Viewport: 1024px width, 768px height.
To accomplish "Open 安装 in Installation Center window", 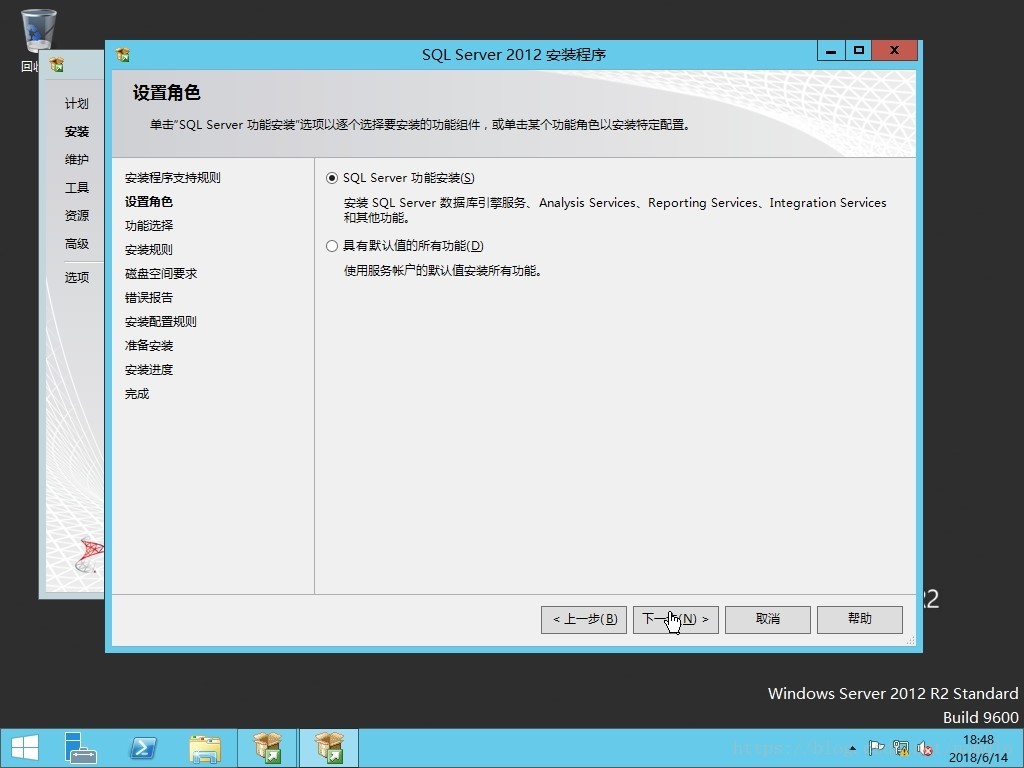I will [x=76, y=131].
